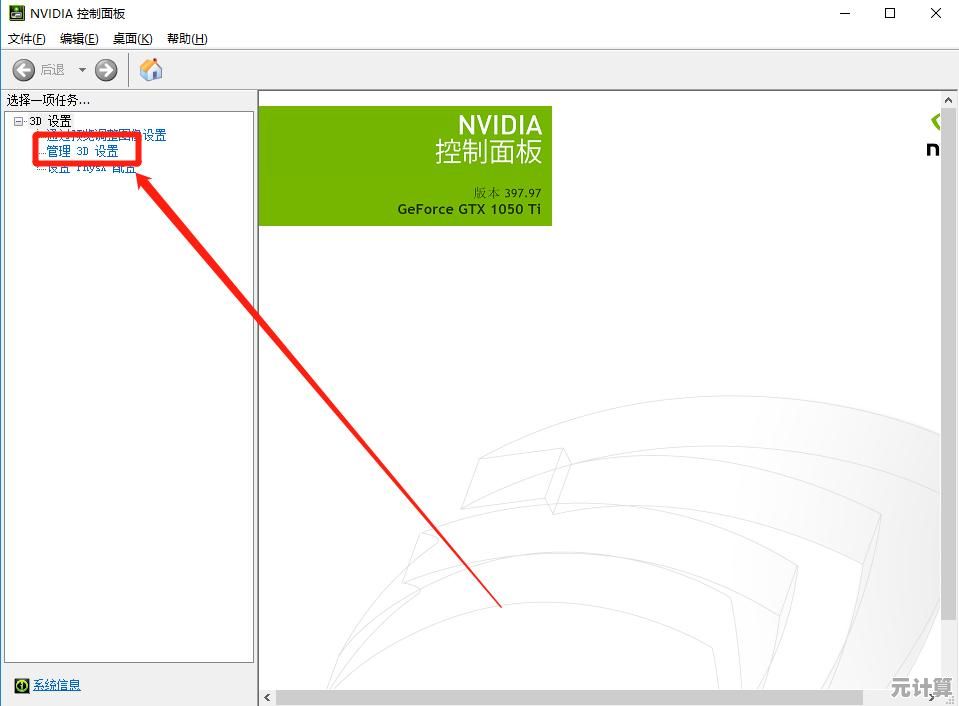Minimize the NVIDIA control panel window
Image resolution: width=959 pixels, height=706 pixels.
click(843, 13)
